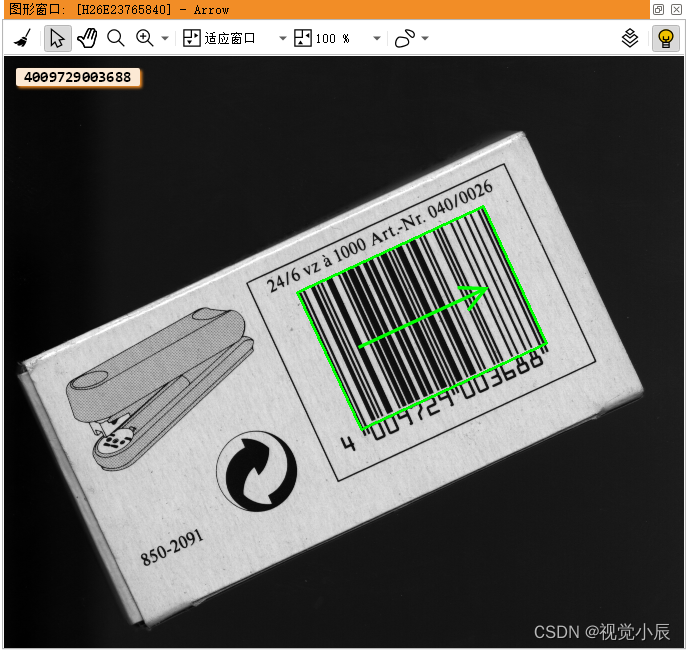The width and height of the screenshot is (687, 651).
Task: Click the decoded text 4009729003688
Action: (x=78, y=77)
